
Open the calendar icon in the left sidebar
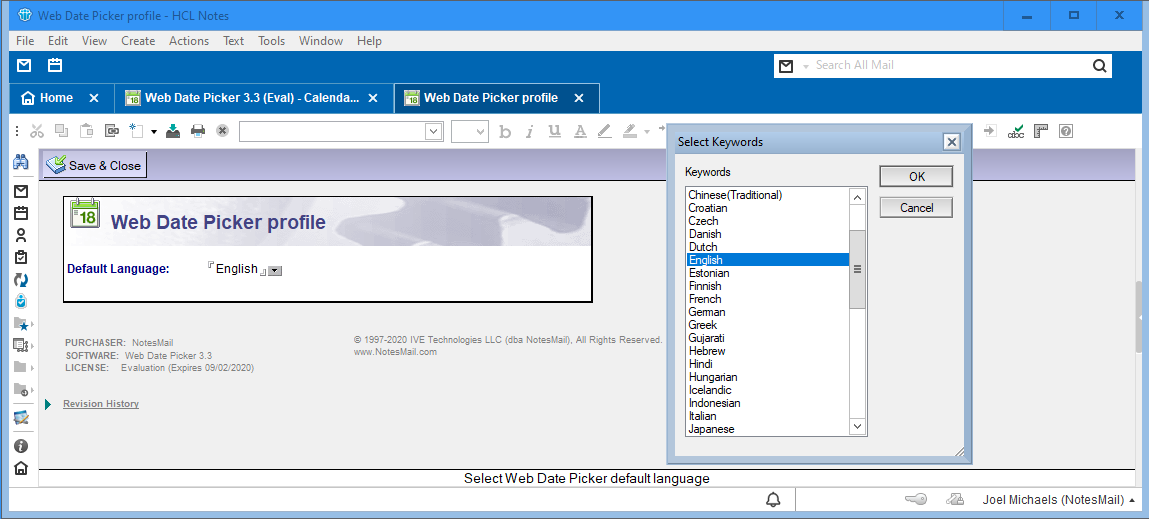point(20,213)
